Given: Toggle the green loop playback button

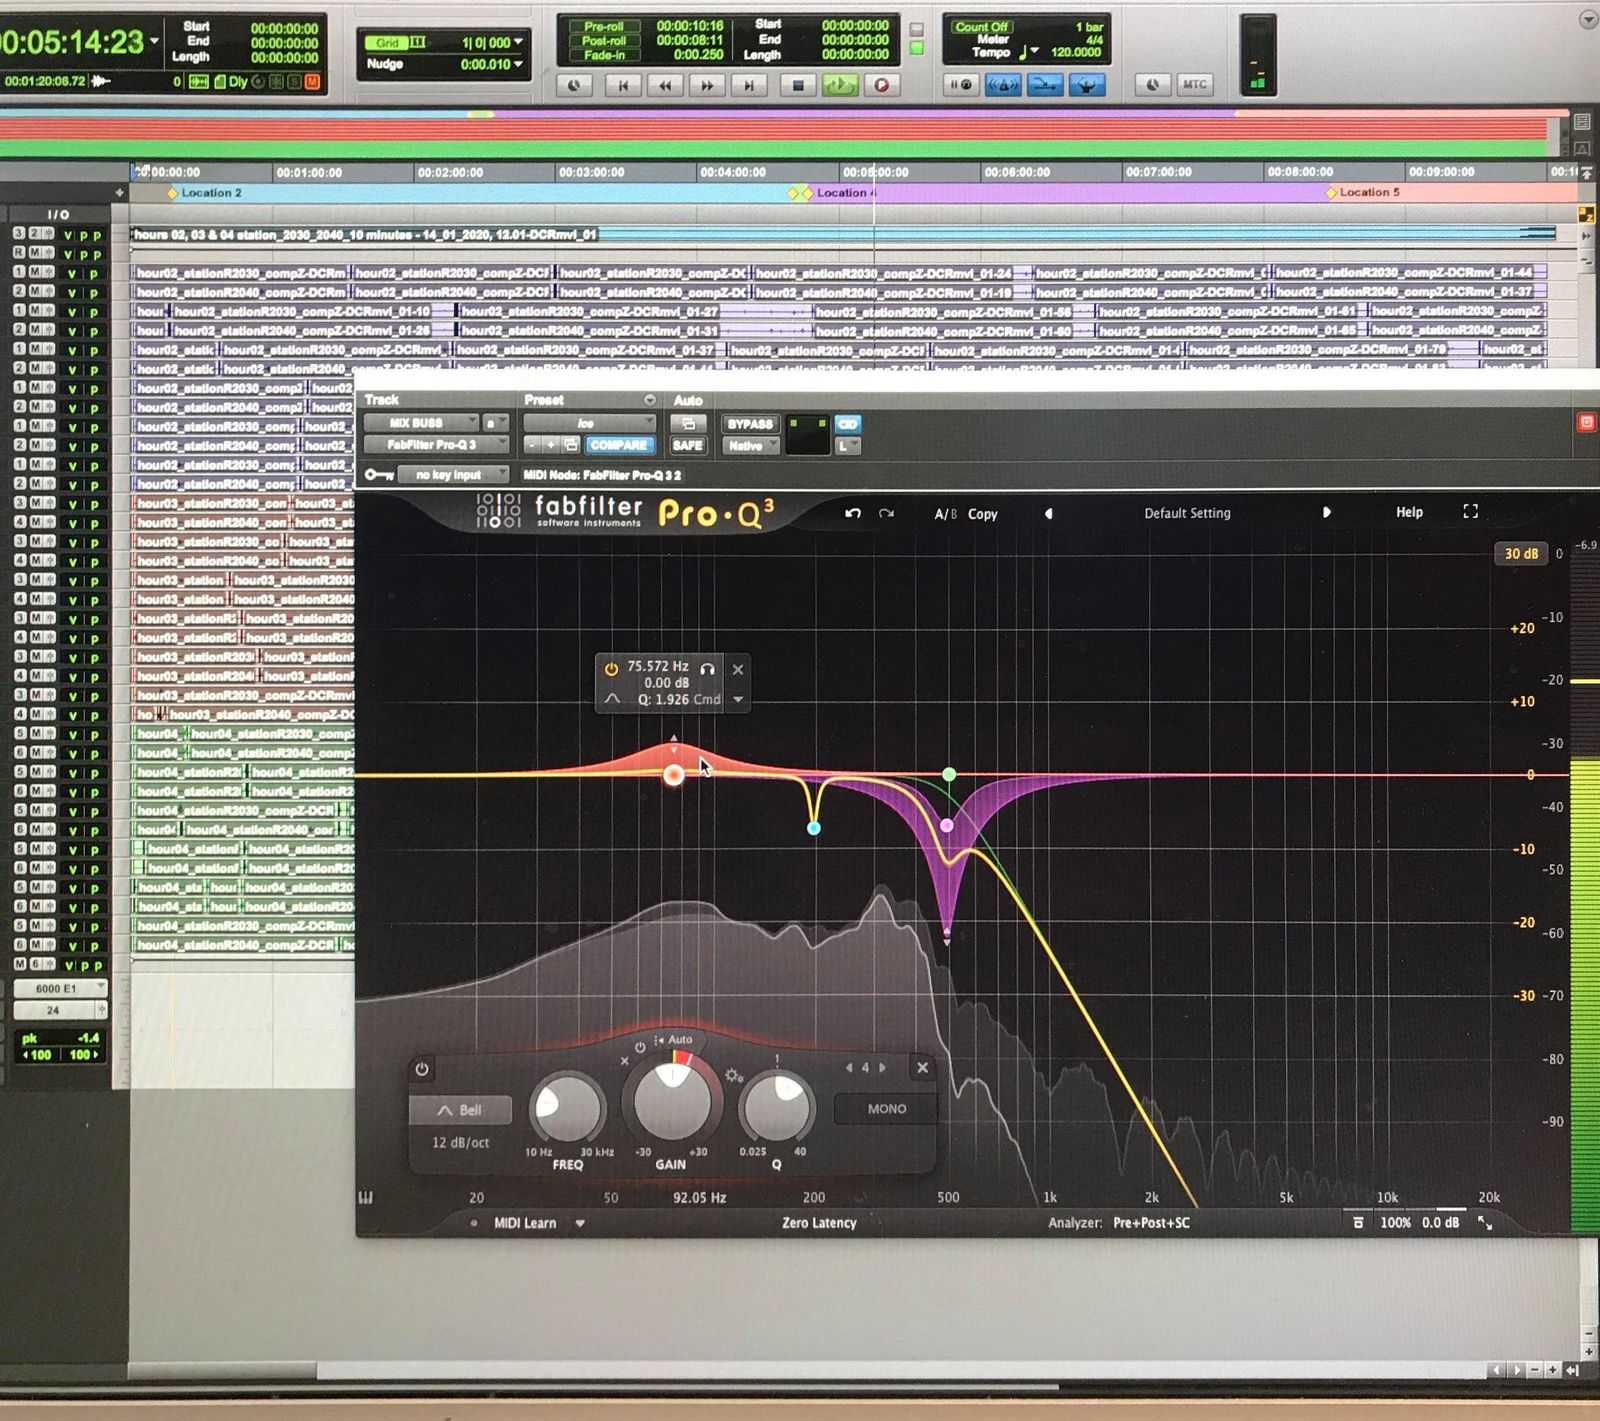Looking at the screenshot, I should pyautogui.click(x=839, y=86).
